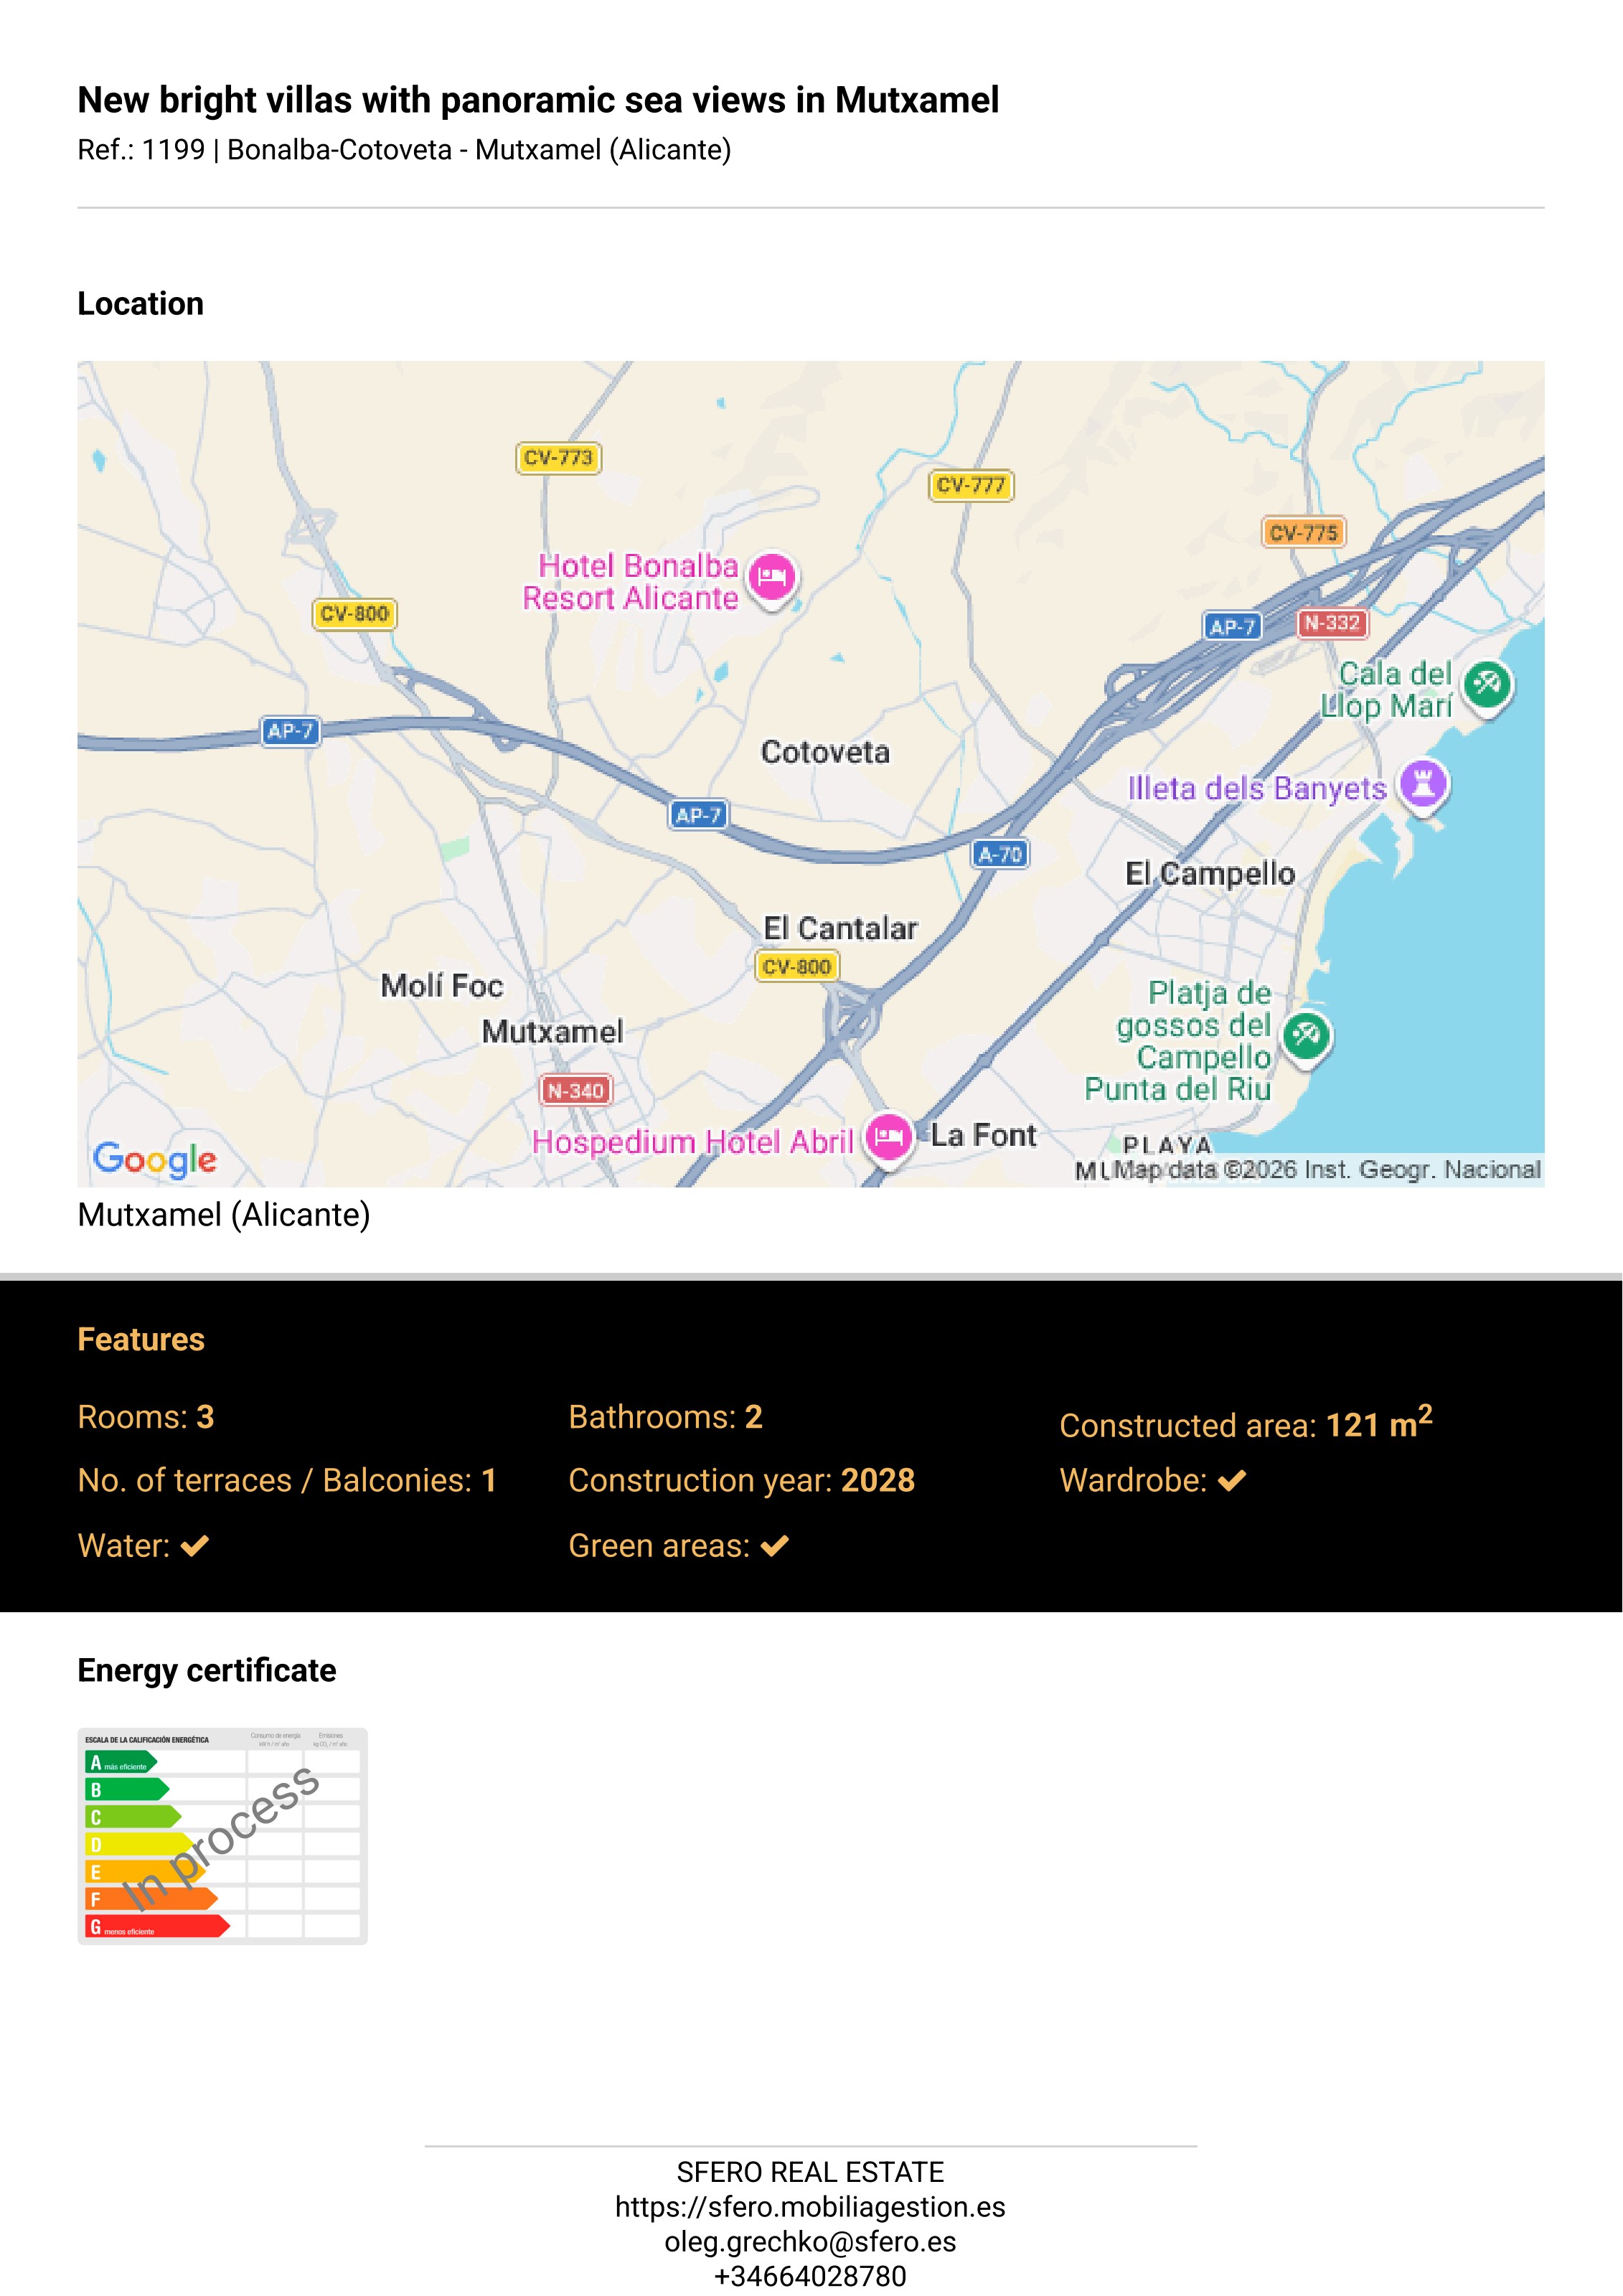Click the La Font map label
1623x2296 pixels.
(983, 1136)
